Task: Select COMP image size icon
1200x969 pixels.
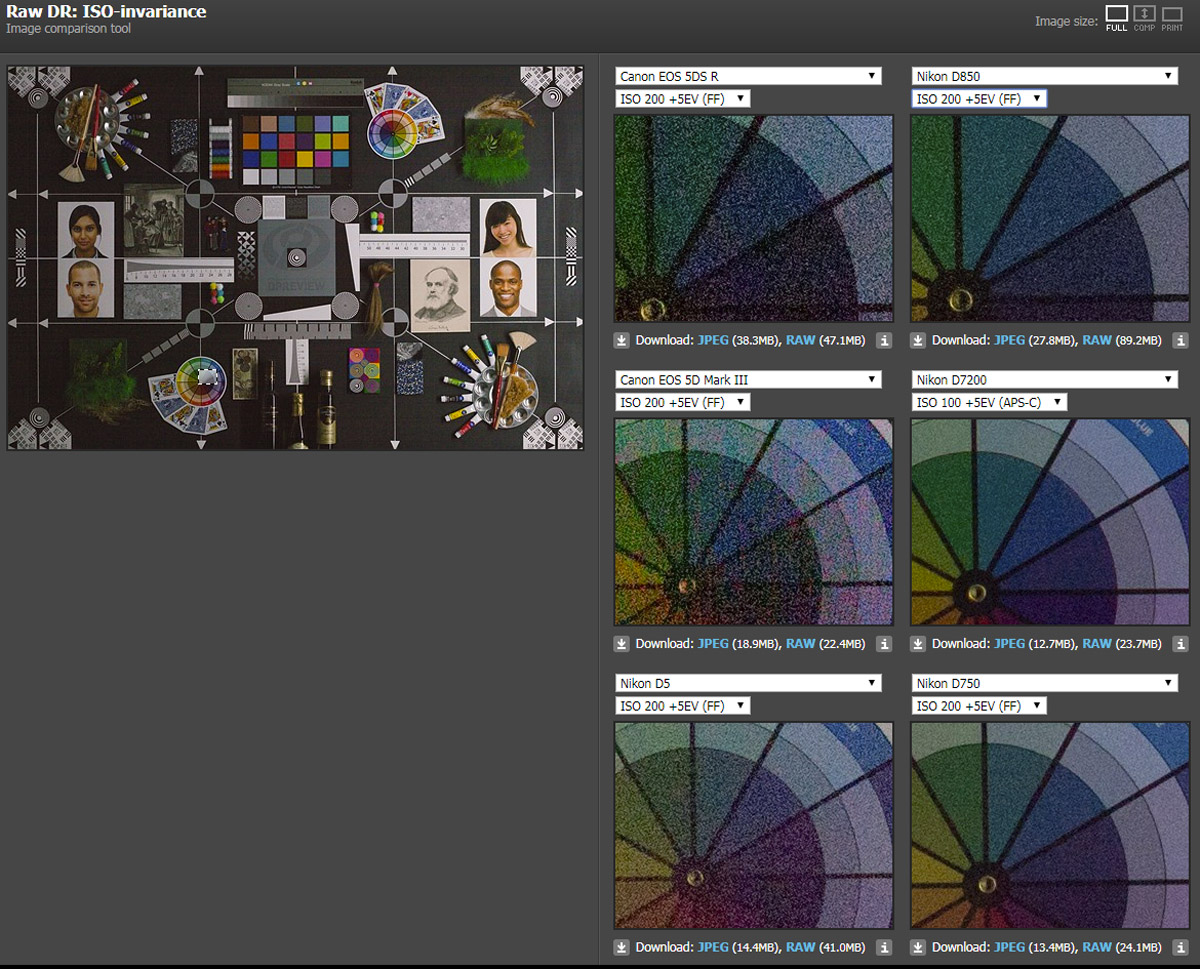Action: 1144,17
